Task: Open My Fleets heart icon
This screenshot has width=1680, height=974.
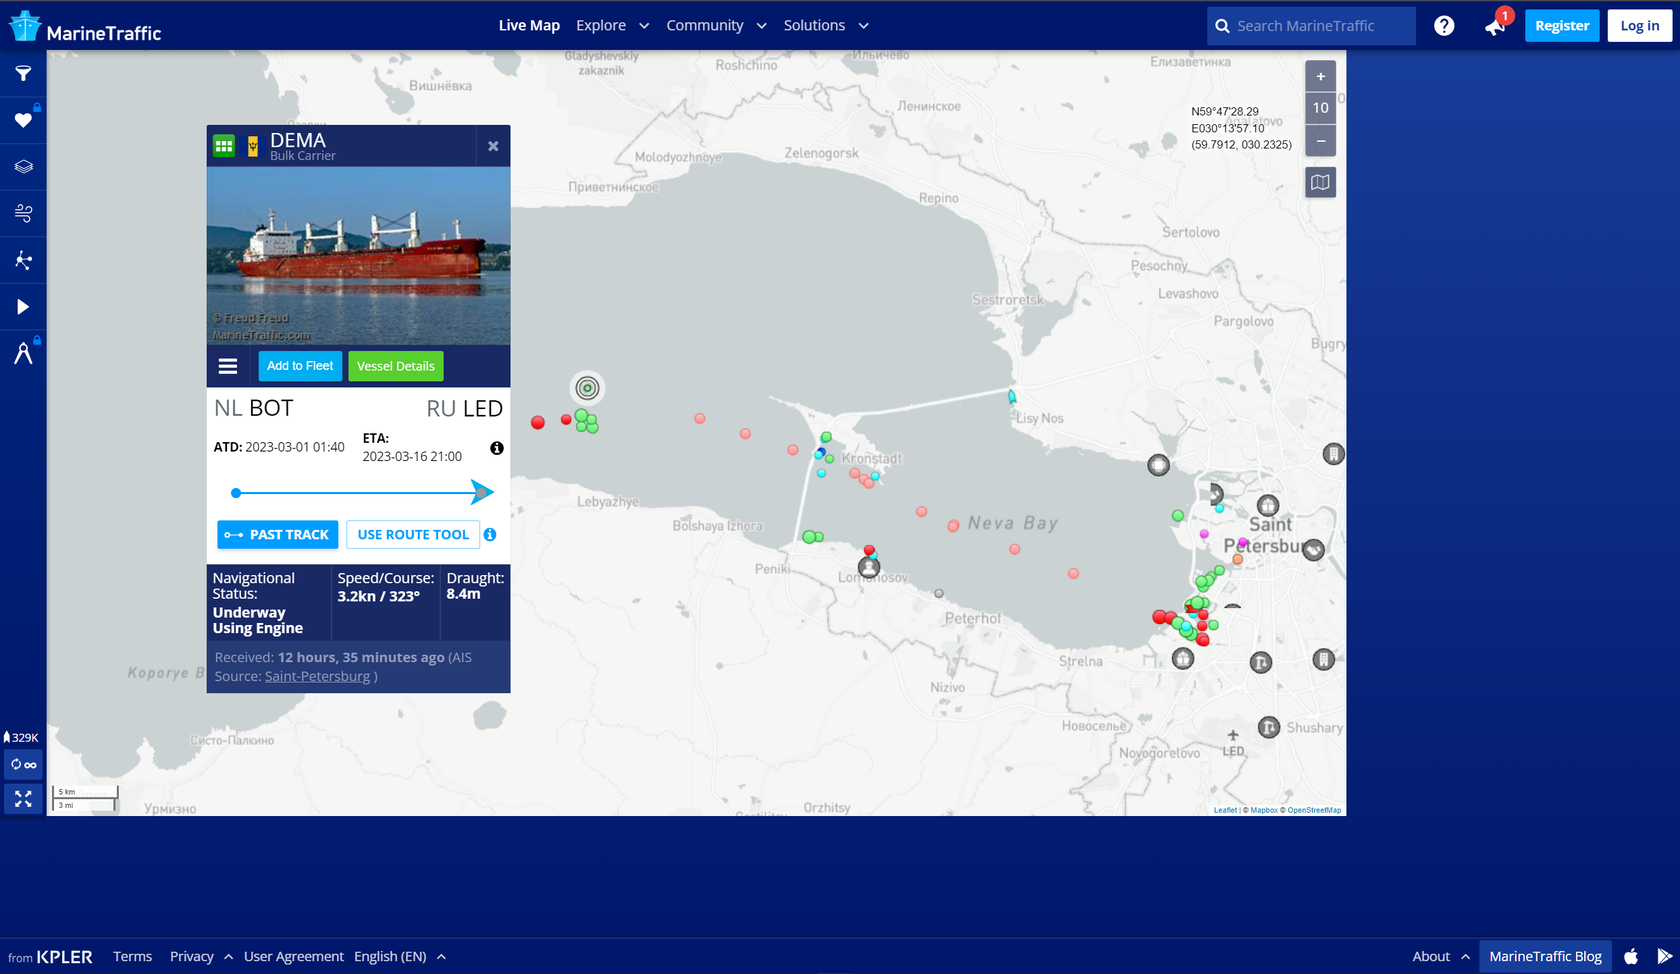Action: pyautogui.click(x=23, y=120)
